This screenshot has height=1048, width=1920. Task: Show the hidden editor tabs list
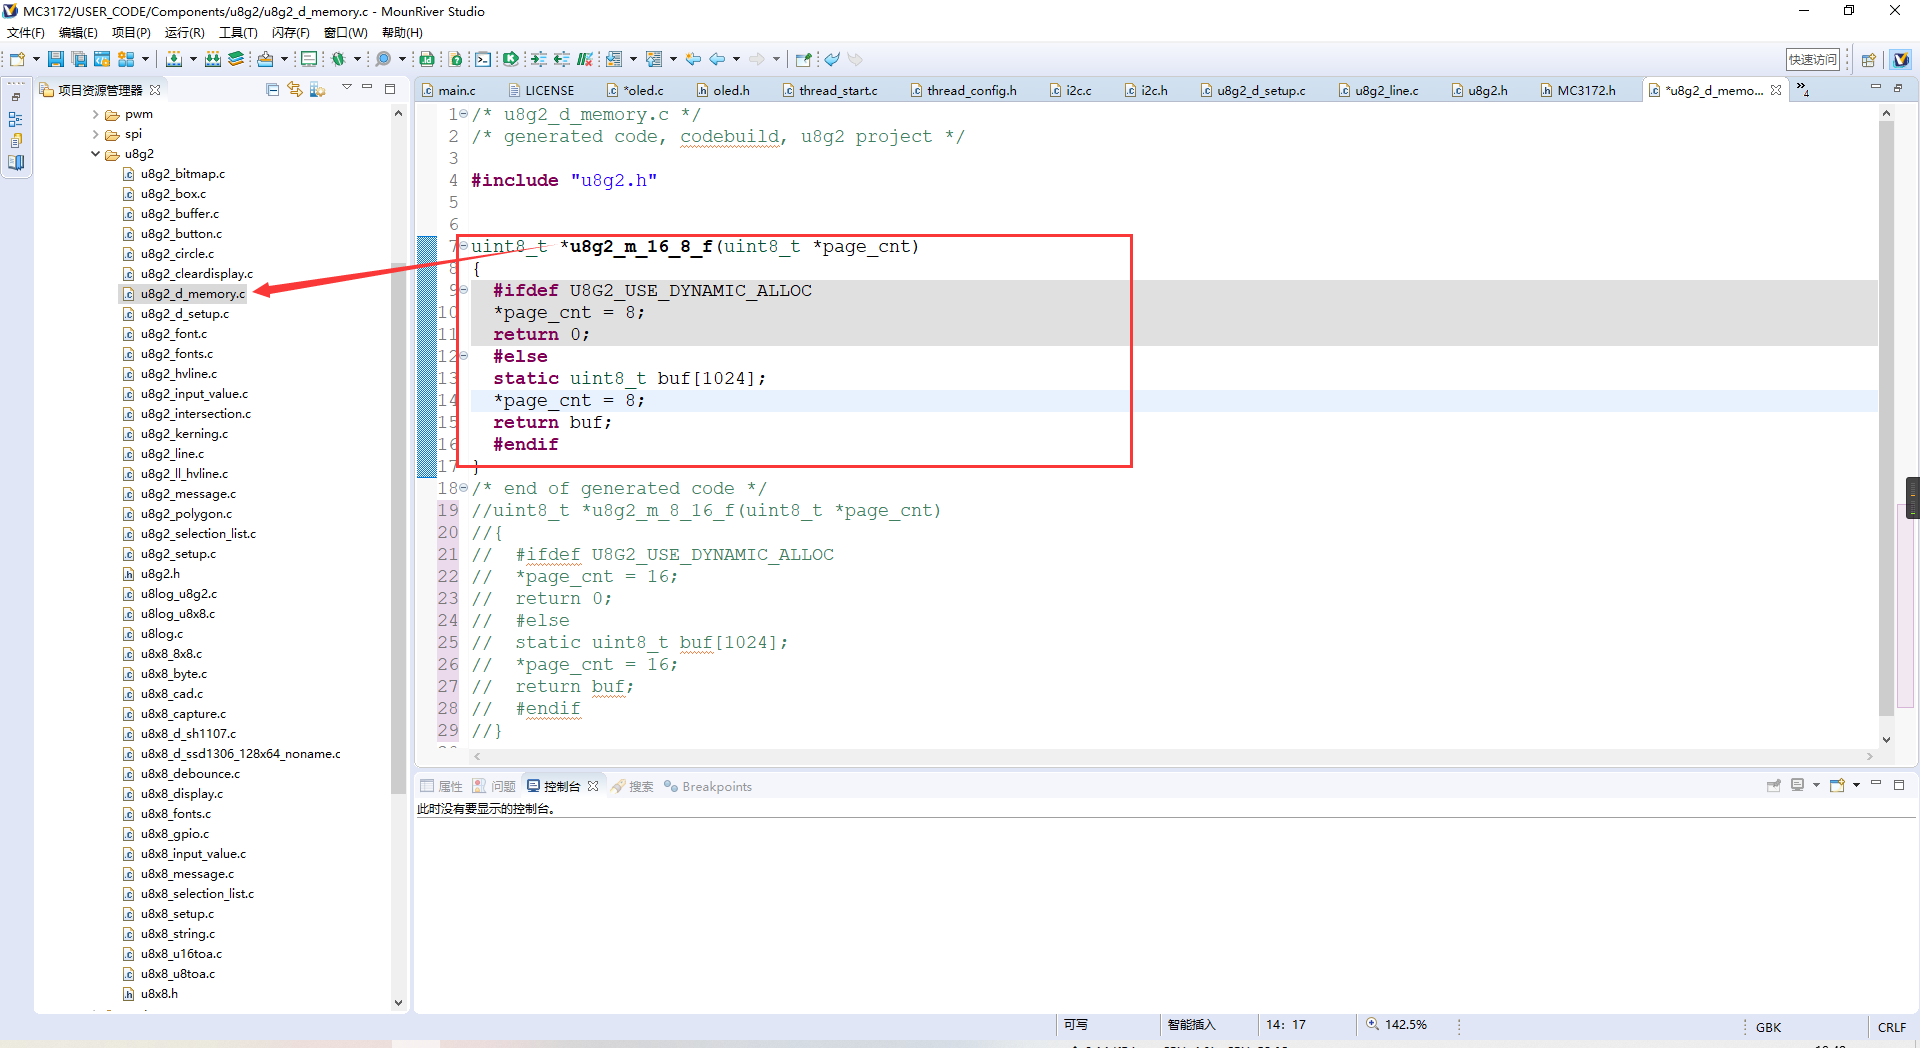[x=1803, y=90]
